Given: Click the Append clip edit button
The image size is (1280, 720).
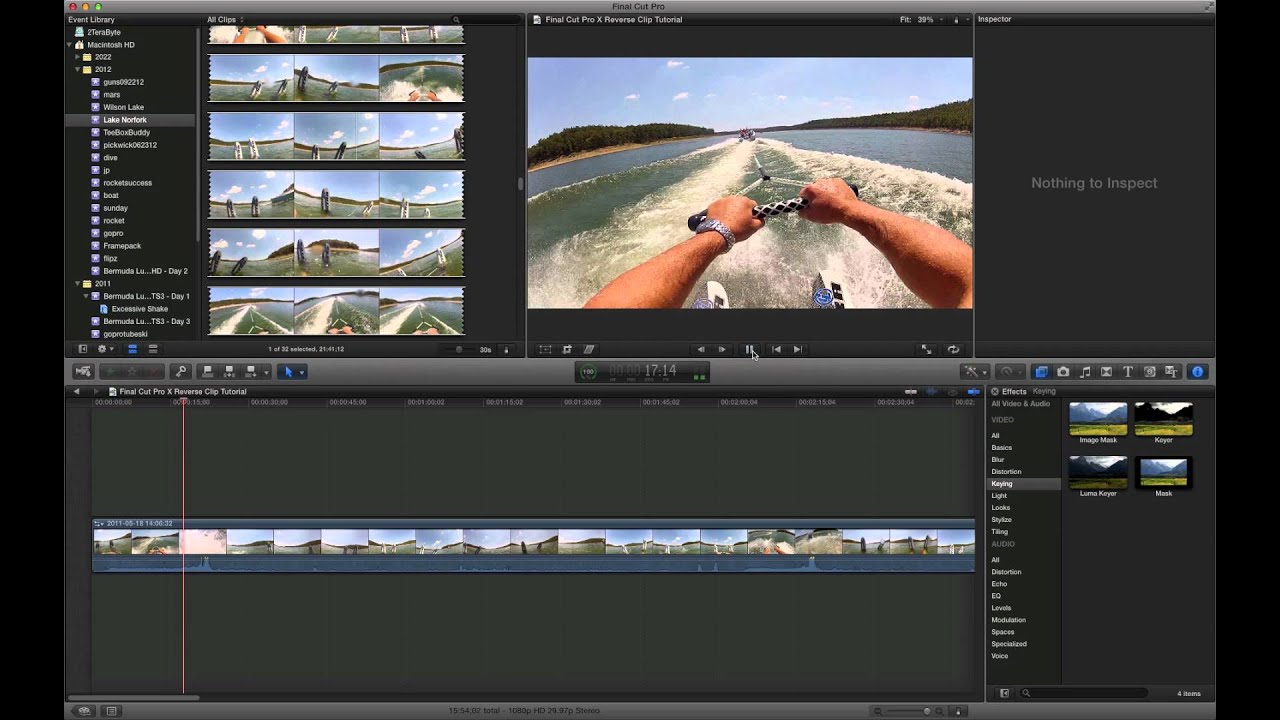Looking at the screenshot, I should pyautogui.click(x=251, y=372).
